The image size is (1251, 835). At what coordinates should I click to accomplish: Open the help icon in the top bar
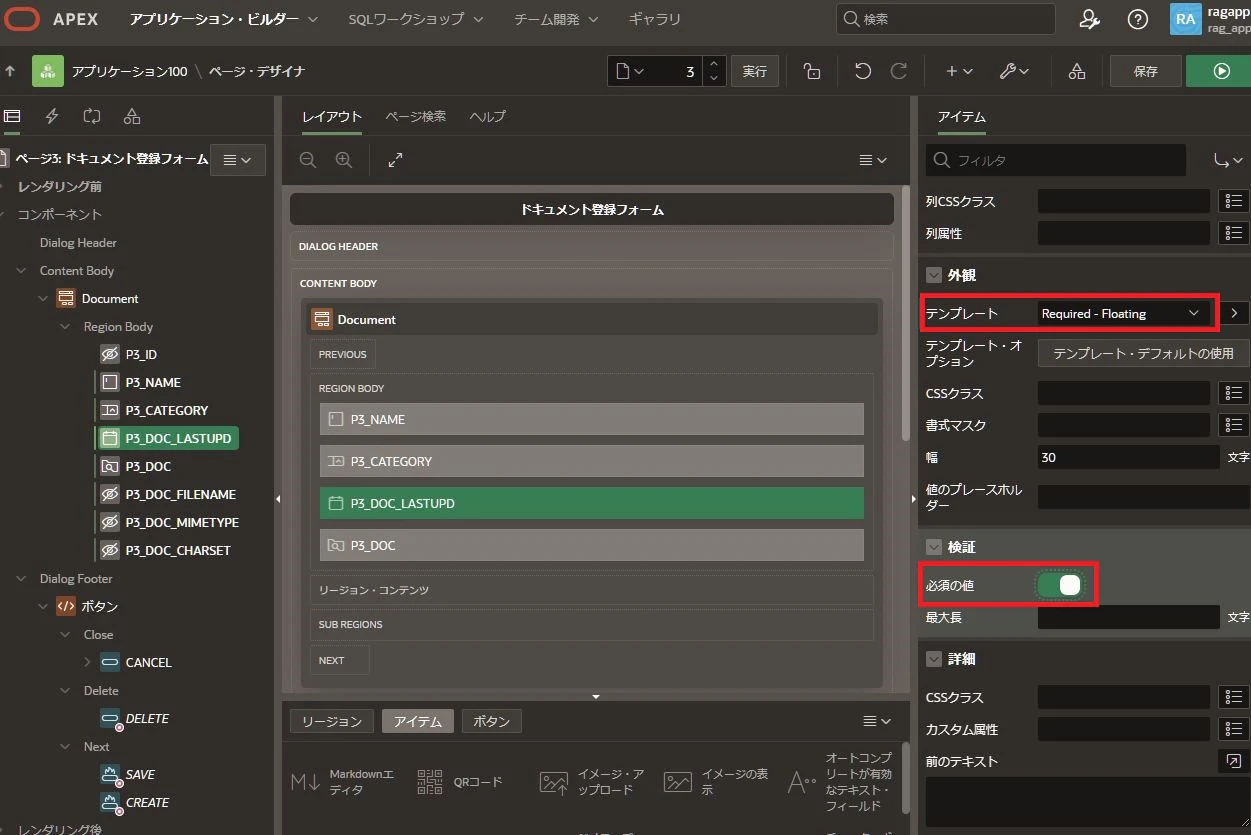(1138, 19)
